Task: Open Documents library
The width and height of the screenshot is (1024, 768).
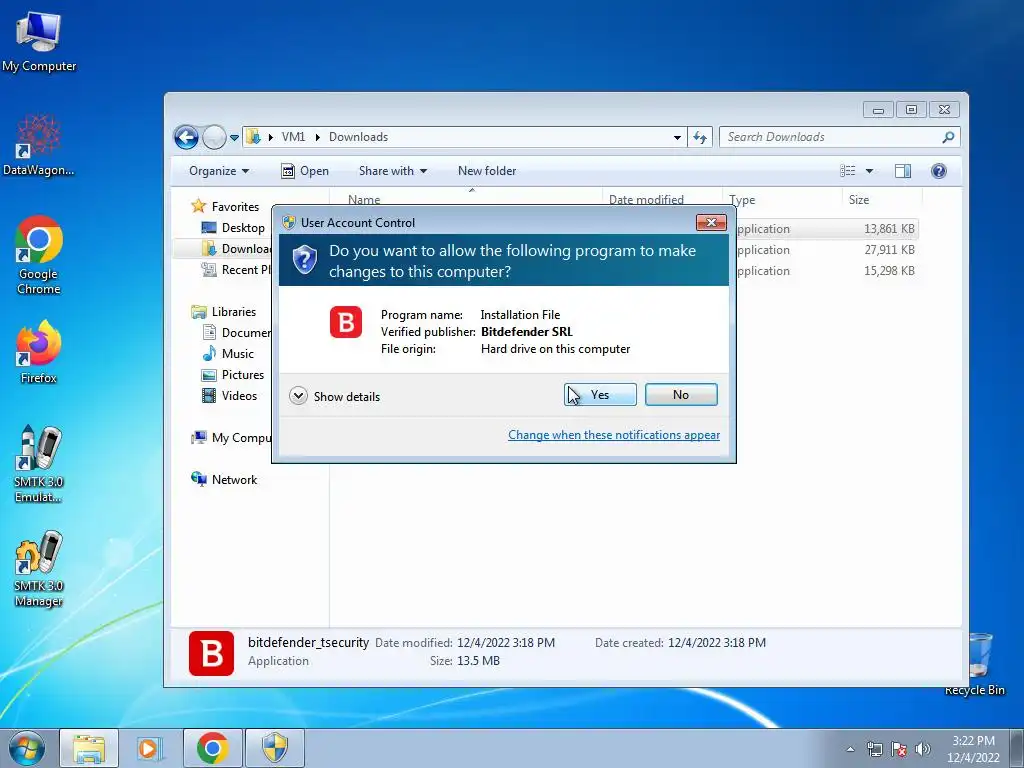Action: (x=236, y=332)
